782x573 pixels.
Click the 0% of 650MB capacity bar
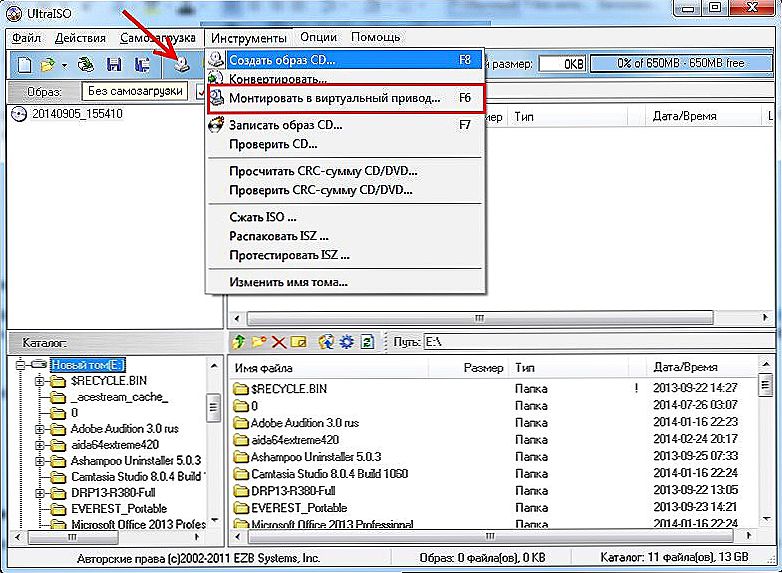point(681,64)
